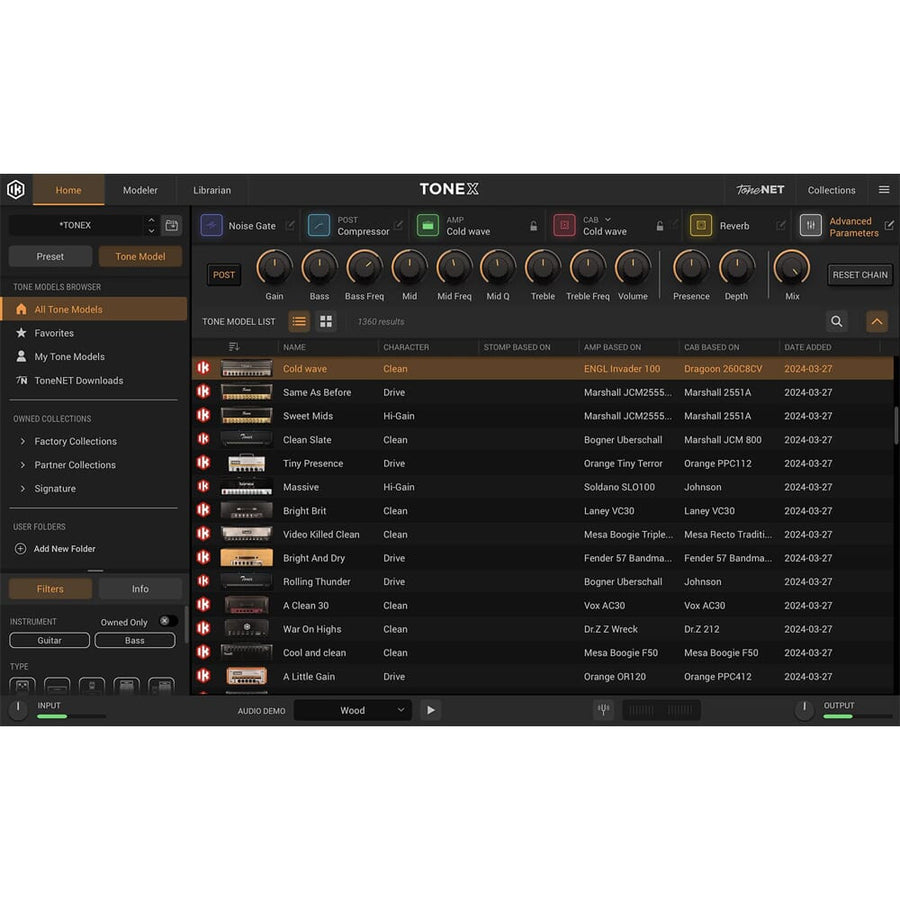Open Advanced Parameters mixer icon

(x=810, y=226)
